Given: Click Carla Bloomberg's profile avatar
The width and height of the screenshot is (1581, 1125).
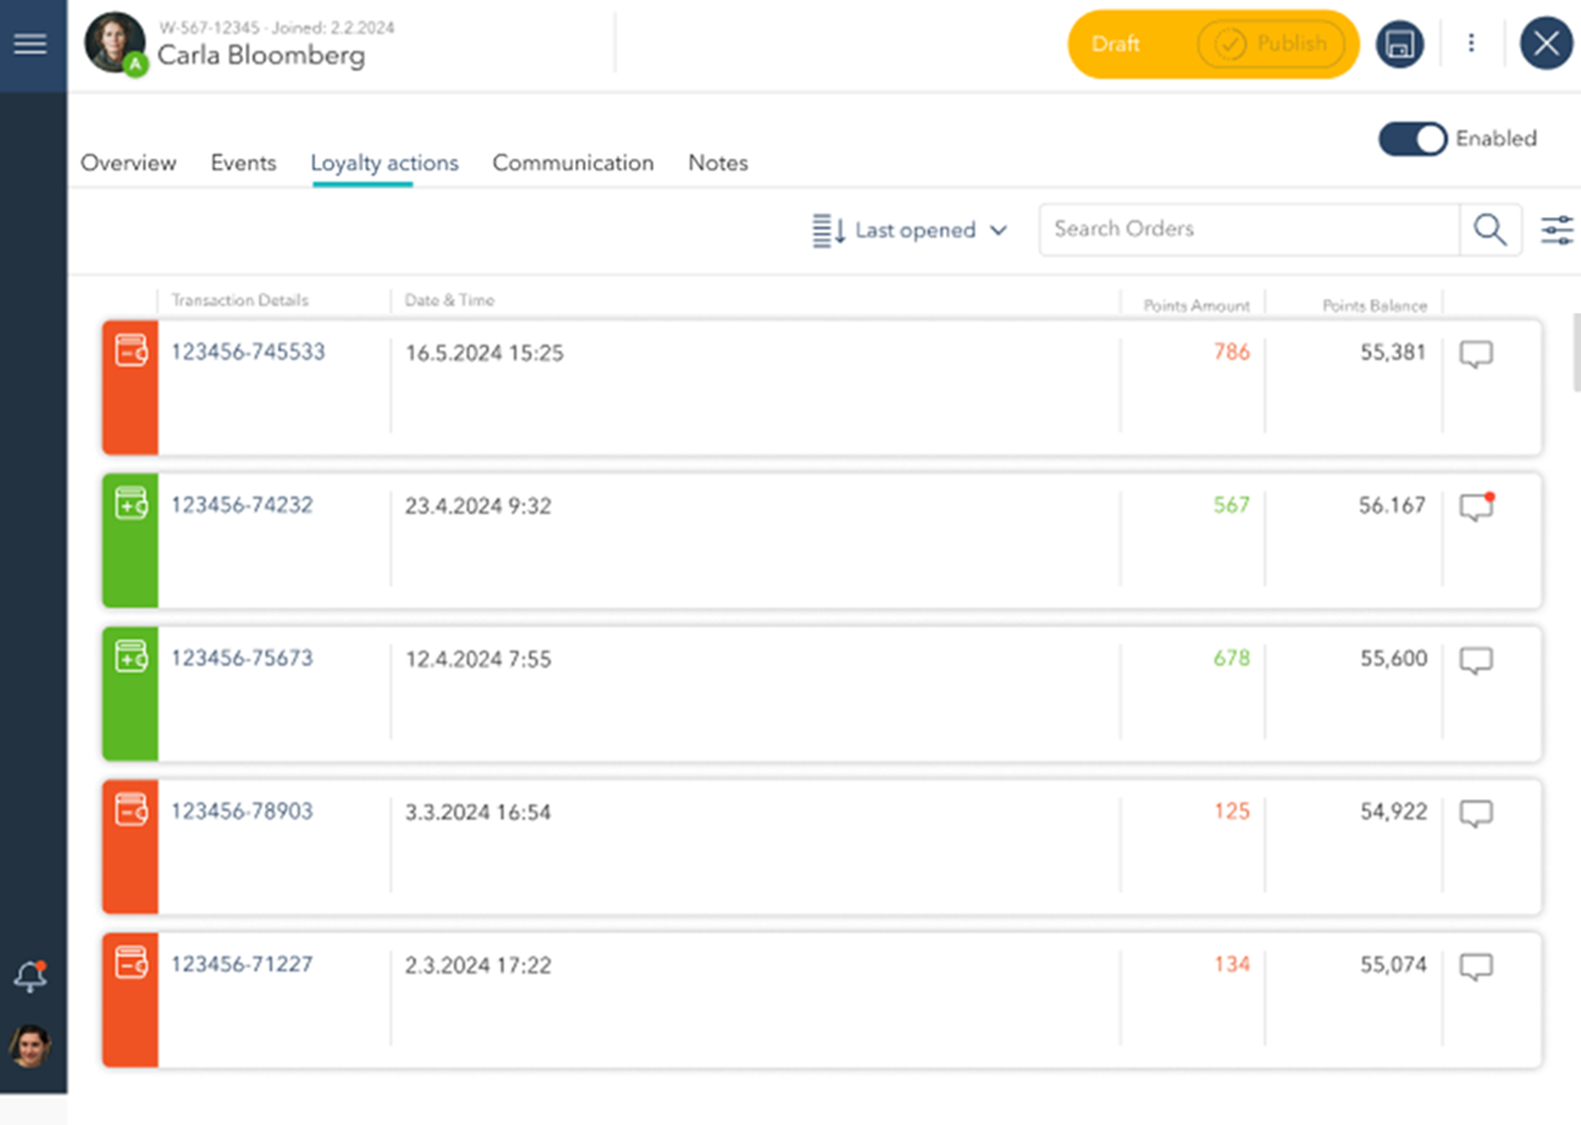Looking at the screenshot, I should [115, 44].
